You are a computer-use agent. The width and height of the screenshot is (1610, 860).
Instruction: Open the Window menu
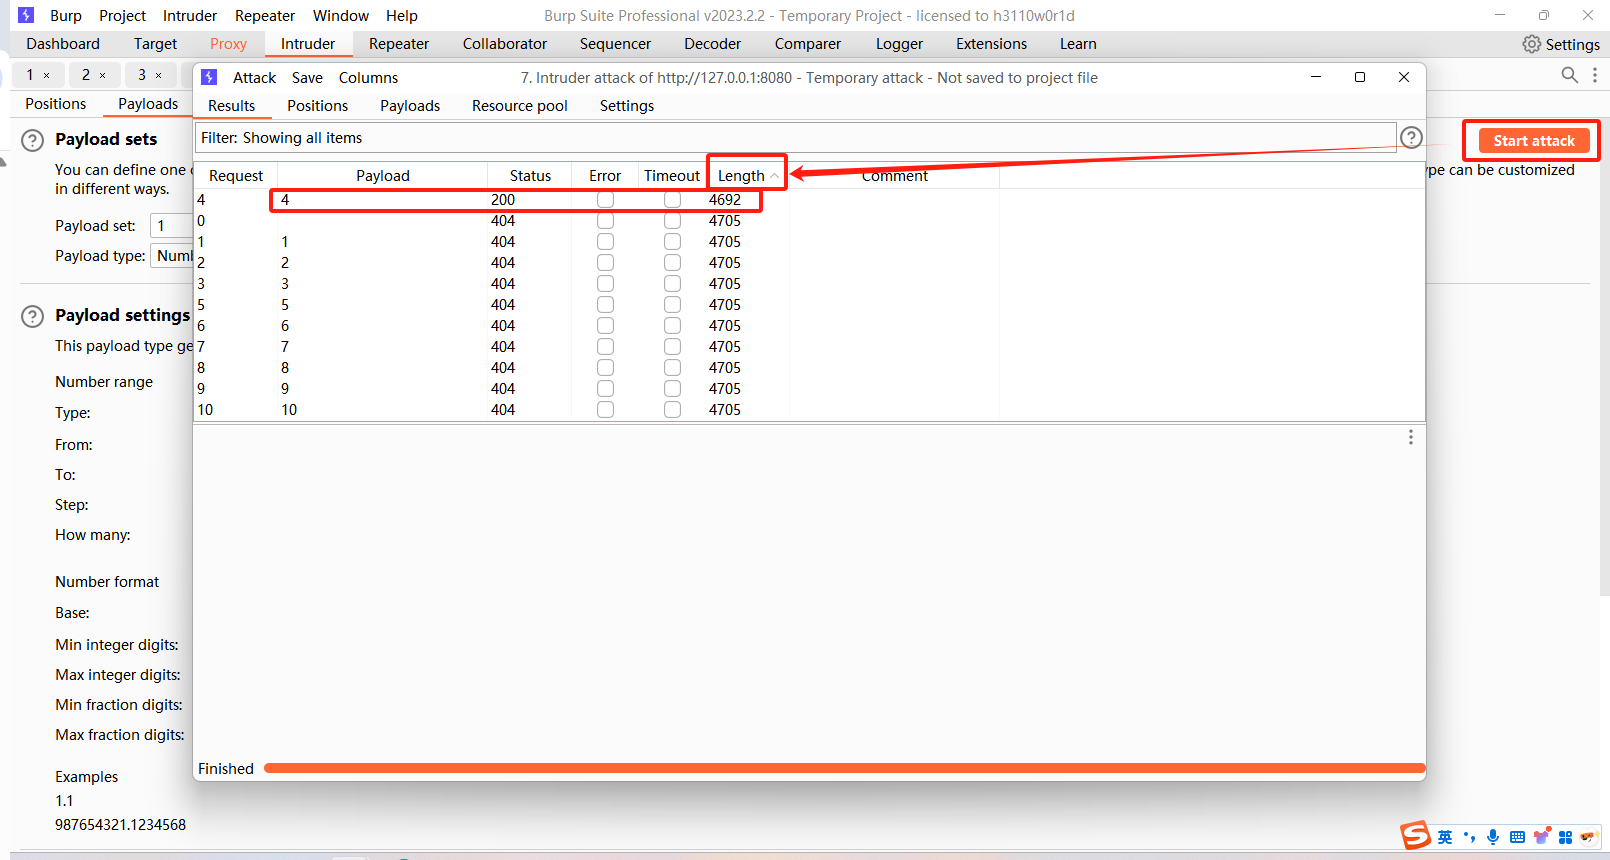click(341, 16)
